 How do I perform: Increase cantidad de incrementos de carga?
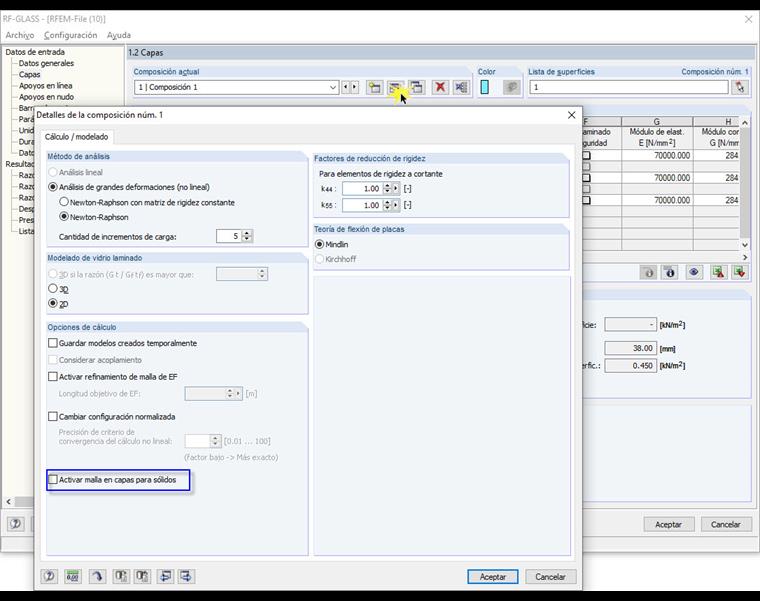click(247, 233)
